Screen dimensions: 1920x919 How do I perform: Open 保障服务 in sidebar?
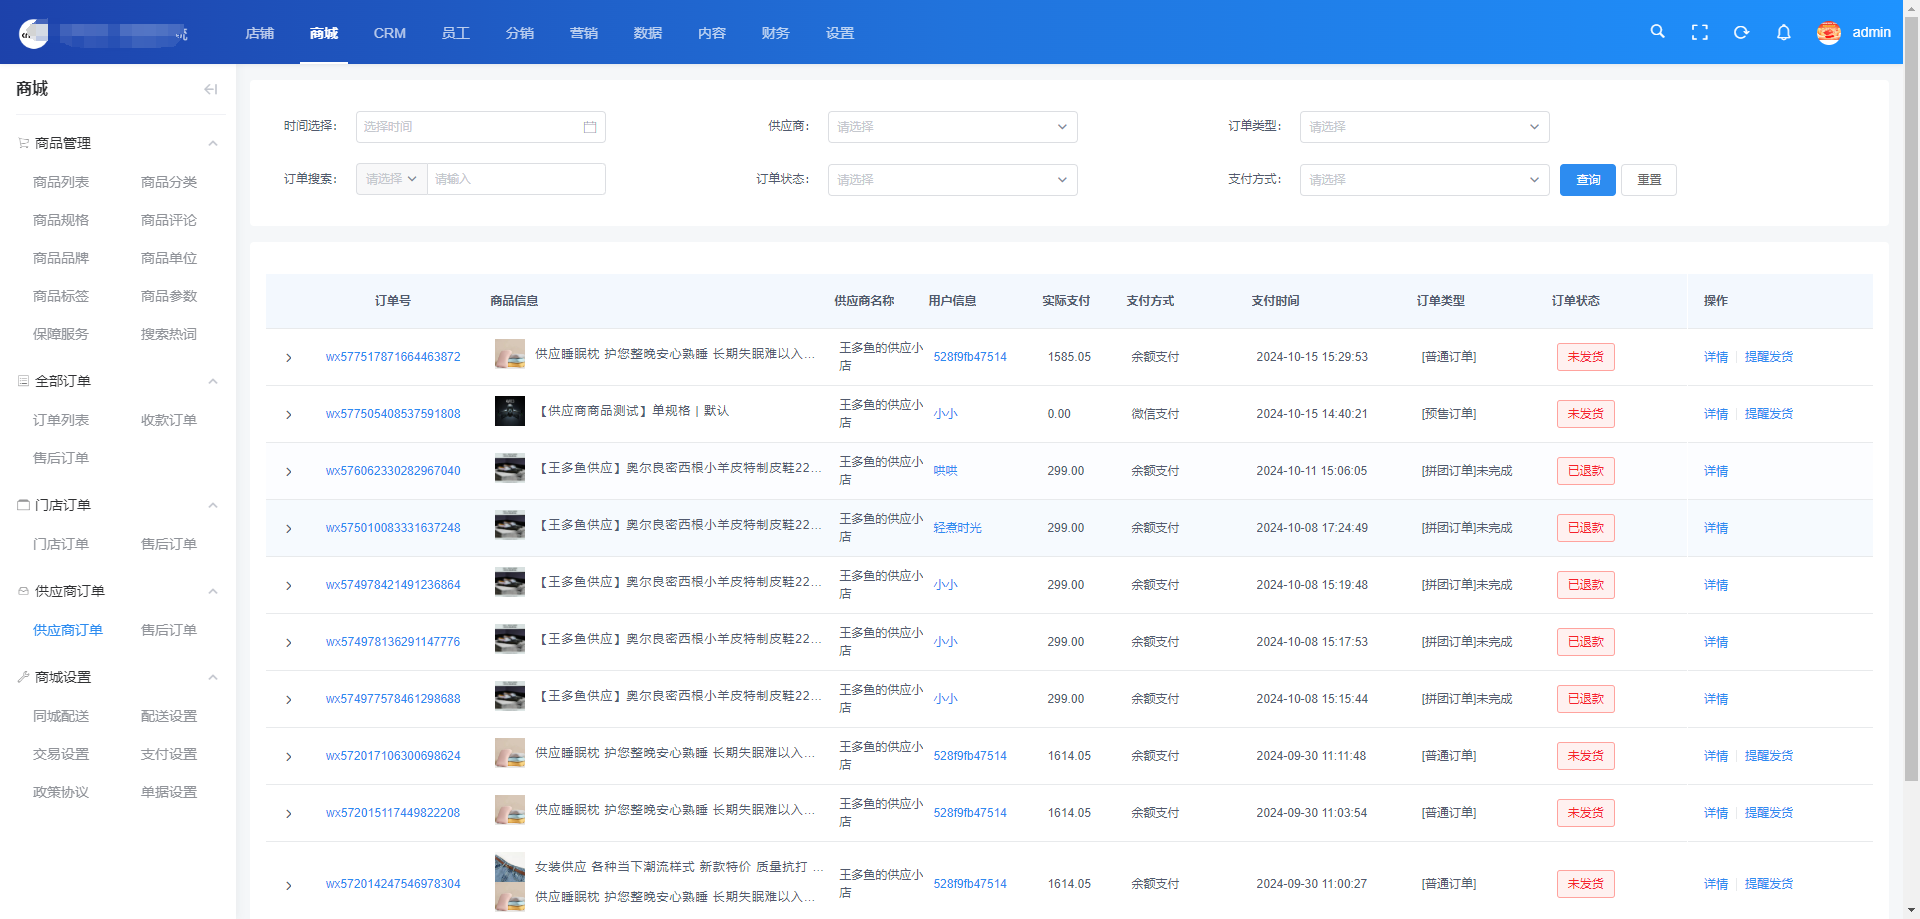pyautogui.click(x=61, y=334)
